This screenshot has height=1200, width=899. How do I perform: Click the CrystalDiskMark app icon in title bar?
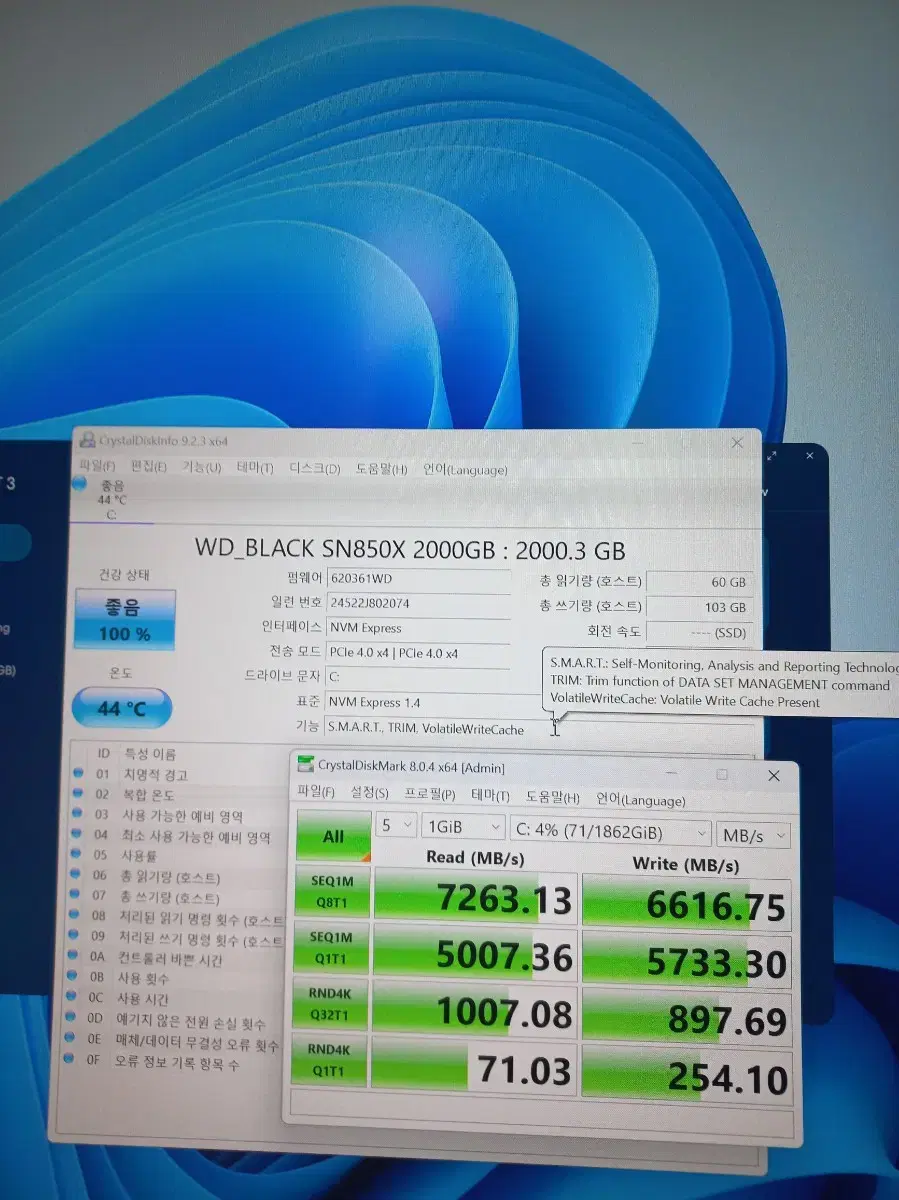coord(306,766)
